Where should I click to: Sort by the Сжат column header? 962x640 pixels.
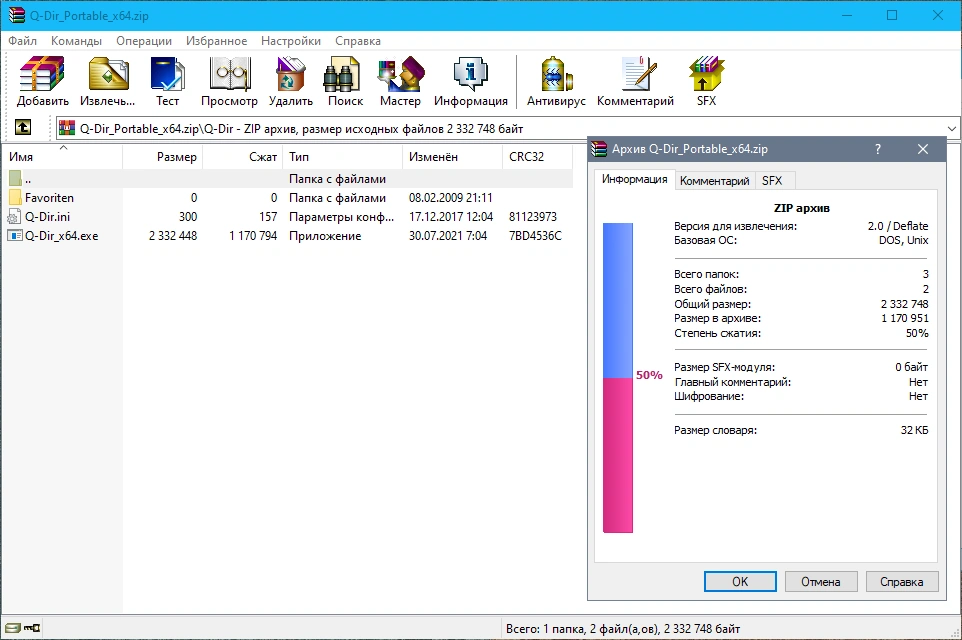point(242,156)
